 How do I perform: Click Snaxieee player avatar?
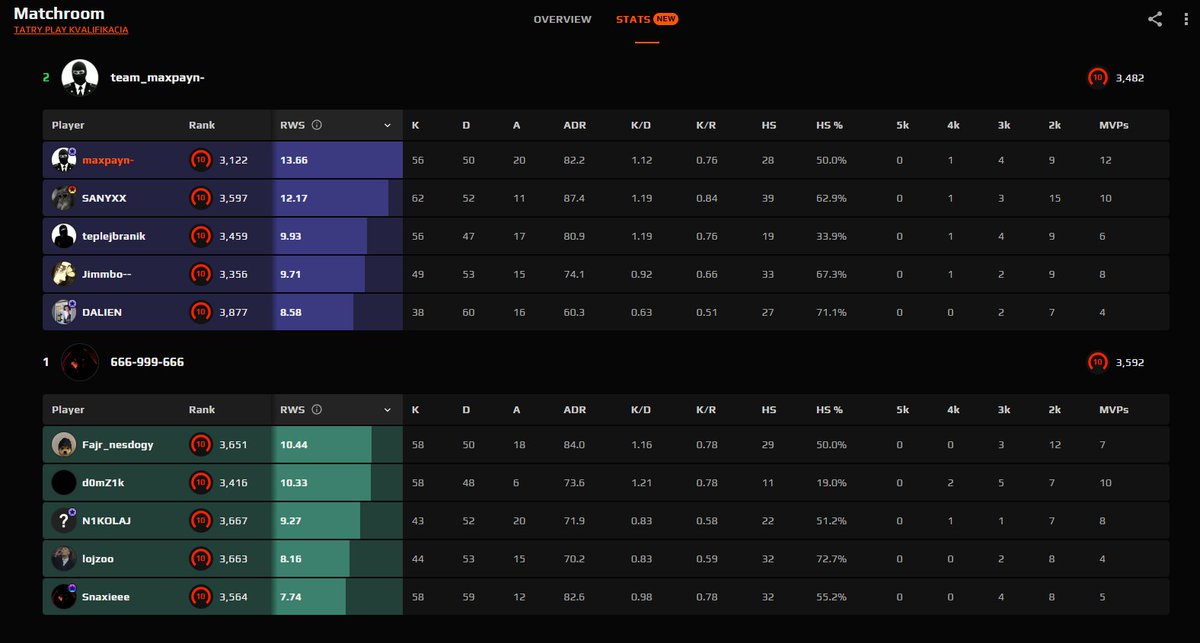64,596
